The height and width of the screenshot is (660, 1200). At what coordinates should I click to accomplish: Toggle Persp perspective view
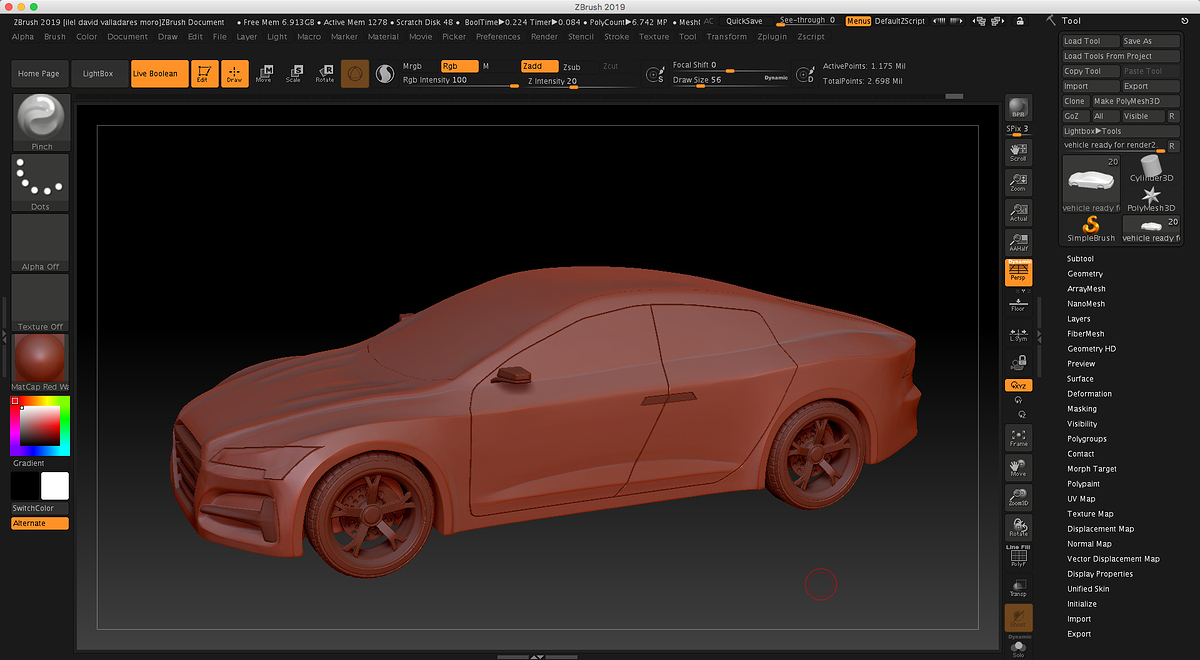tap(1018, 272)
